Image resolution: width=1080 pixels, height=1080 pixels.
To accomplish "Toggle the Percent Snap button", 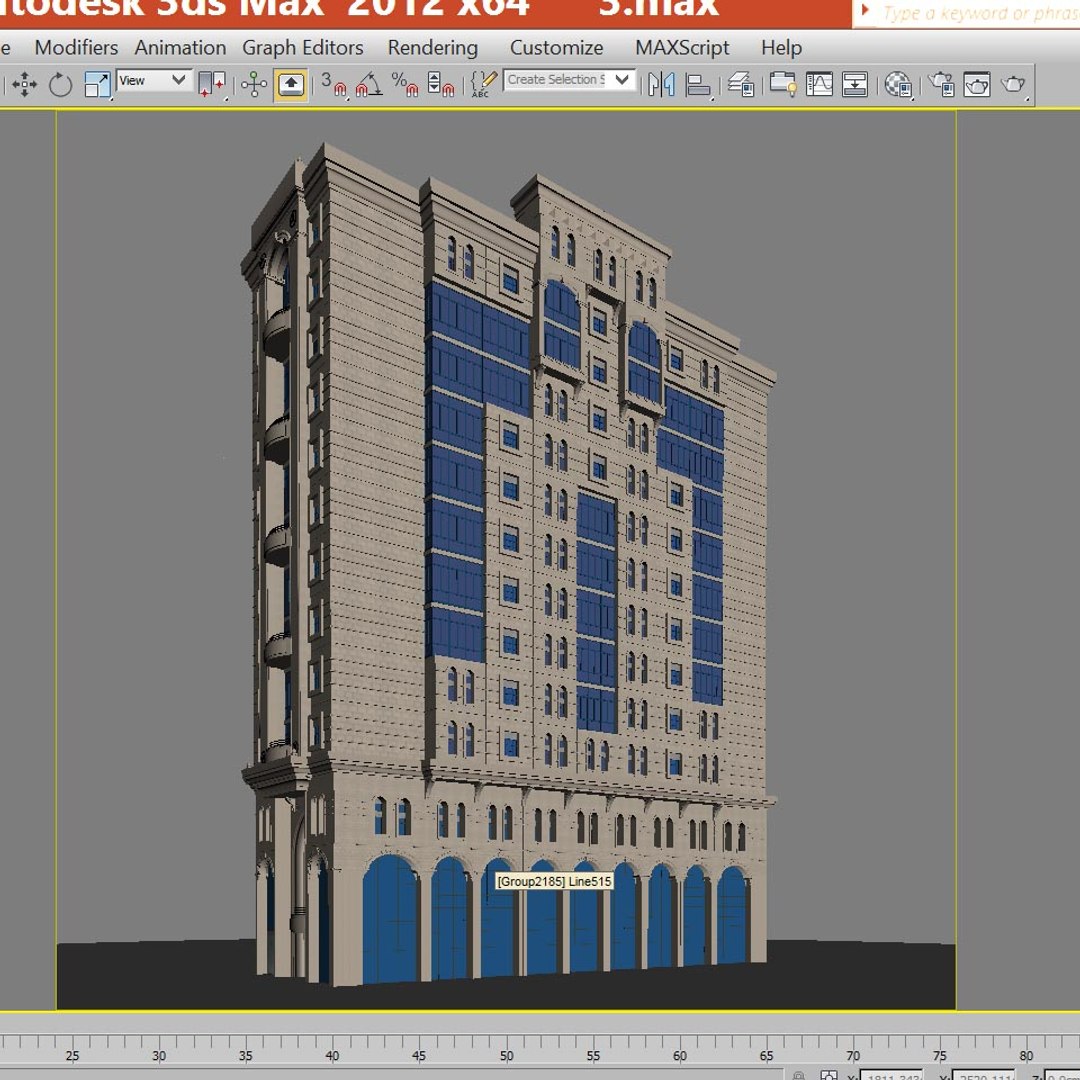I will [405, 85].
